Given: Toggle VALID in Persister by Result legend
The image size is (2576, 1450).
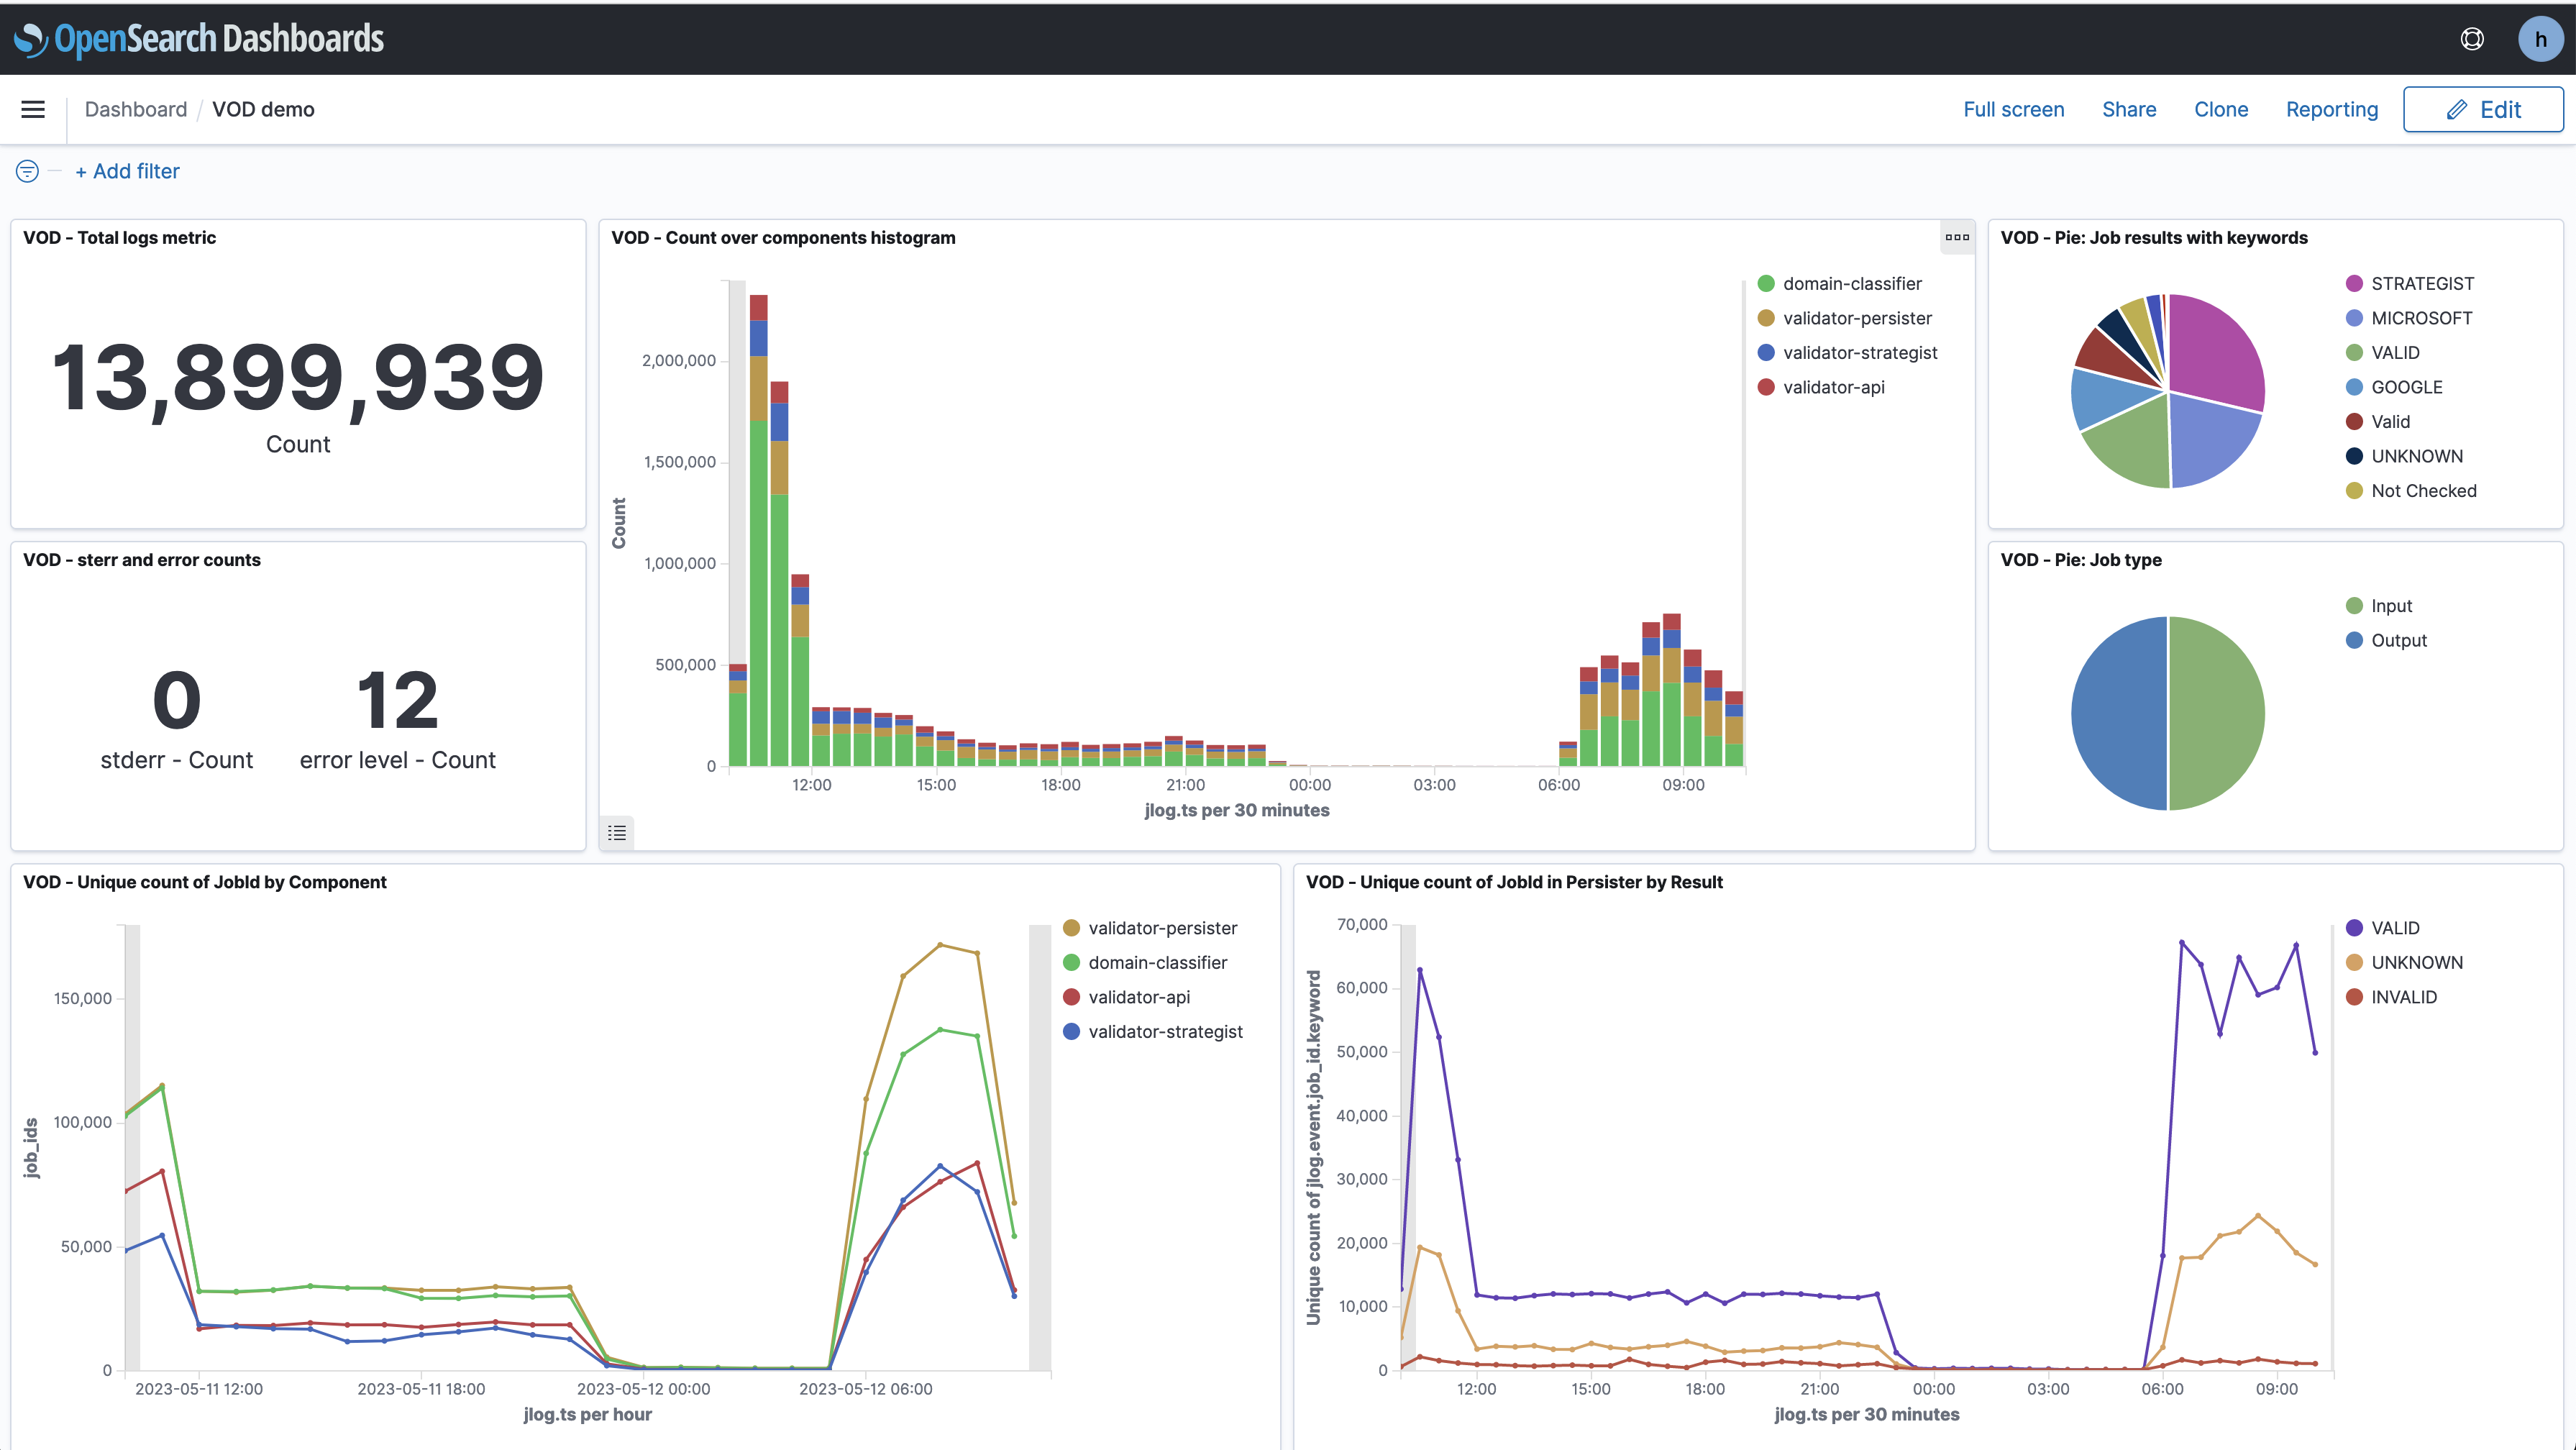Looking at the screenshot, I should 2383,927.
